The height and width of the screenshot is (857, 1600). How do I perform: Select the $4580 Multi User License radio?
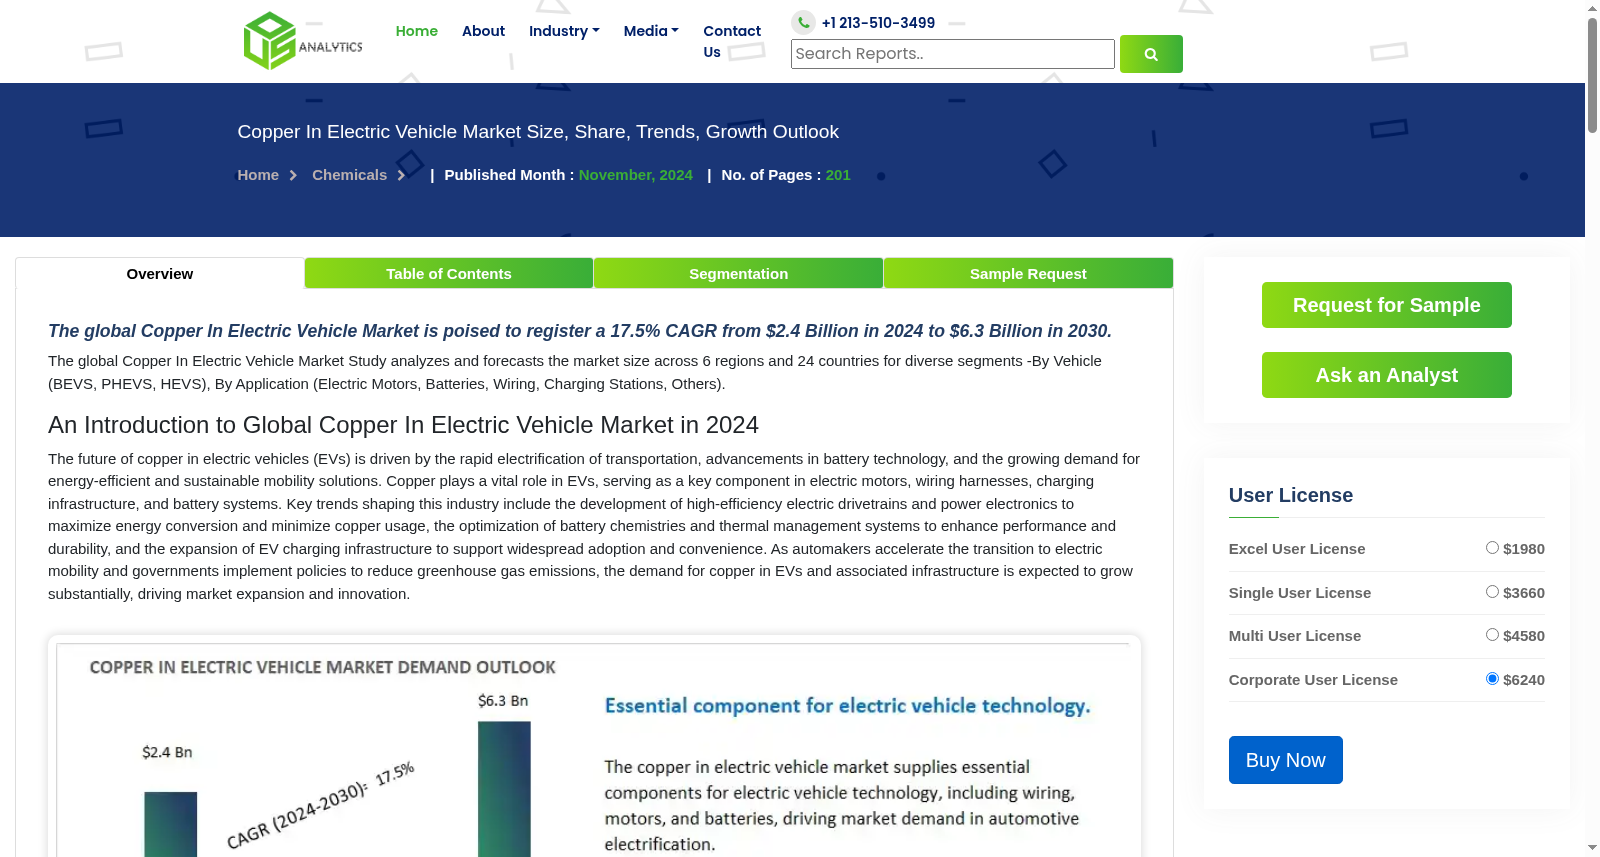tap(1492, 635)
